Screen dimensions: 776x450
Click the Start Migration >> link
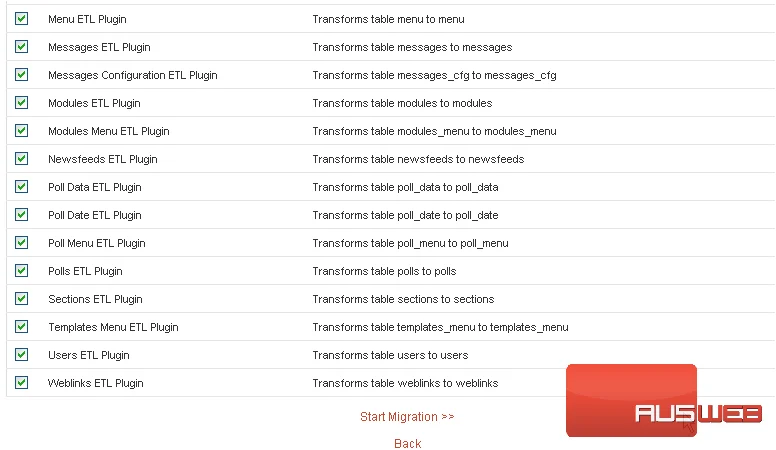pos(407,417)
